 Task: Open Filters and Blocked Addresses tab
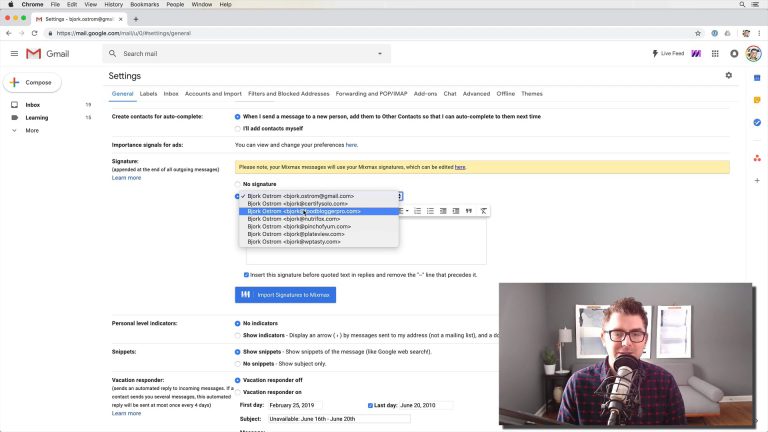pyautogui.click(x=288, y=94)
